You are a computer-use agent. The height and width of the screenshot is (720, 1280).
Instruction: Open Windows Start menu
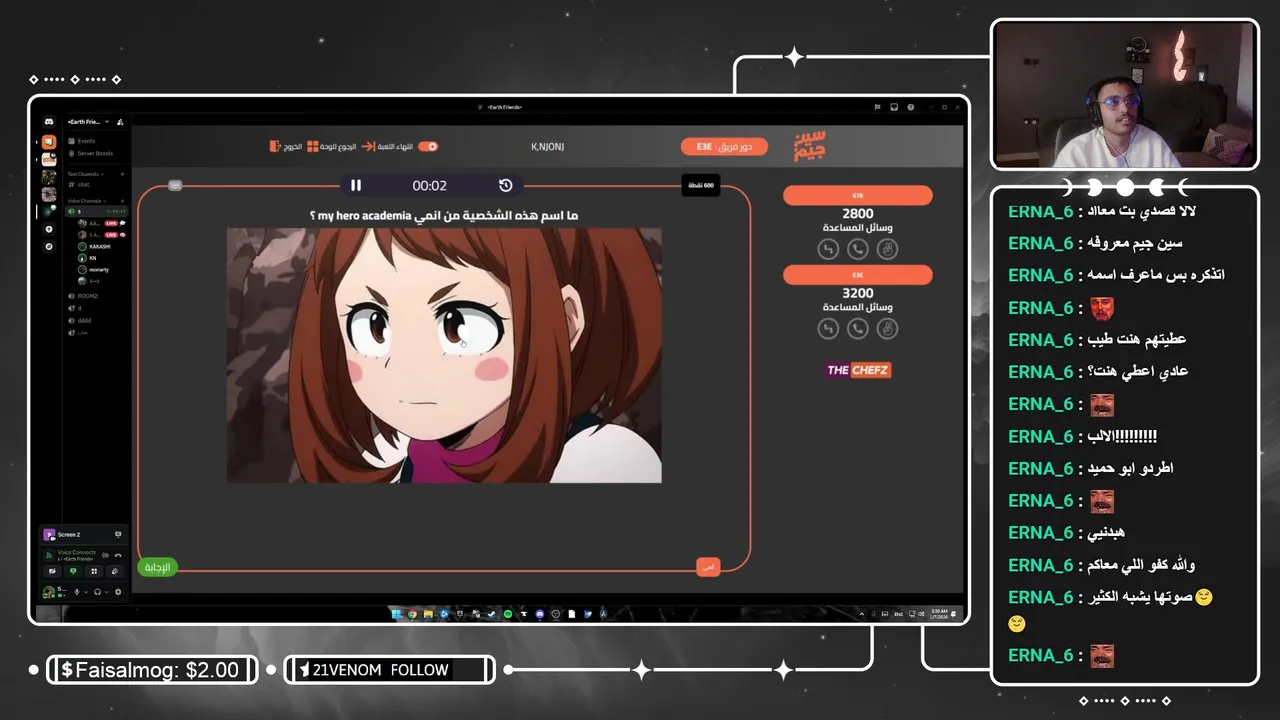[396, 614]
